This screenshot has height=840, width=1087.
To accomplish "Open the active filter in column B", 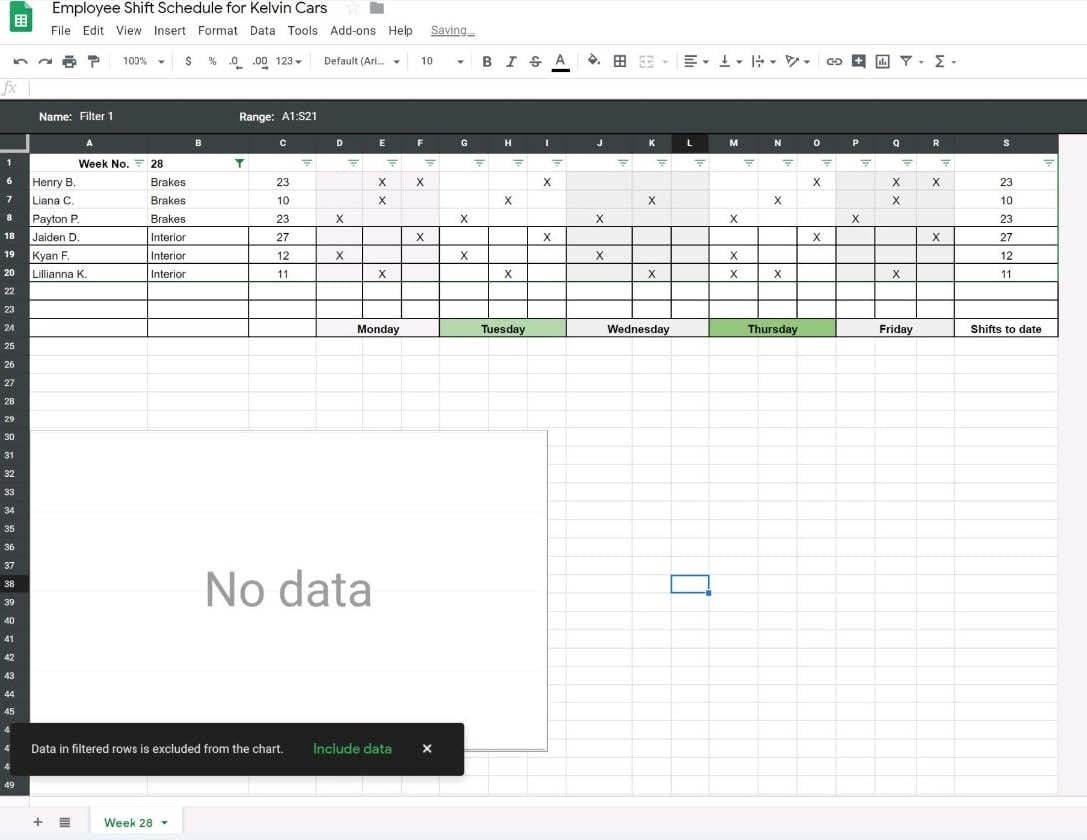I will (239, 163).
